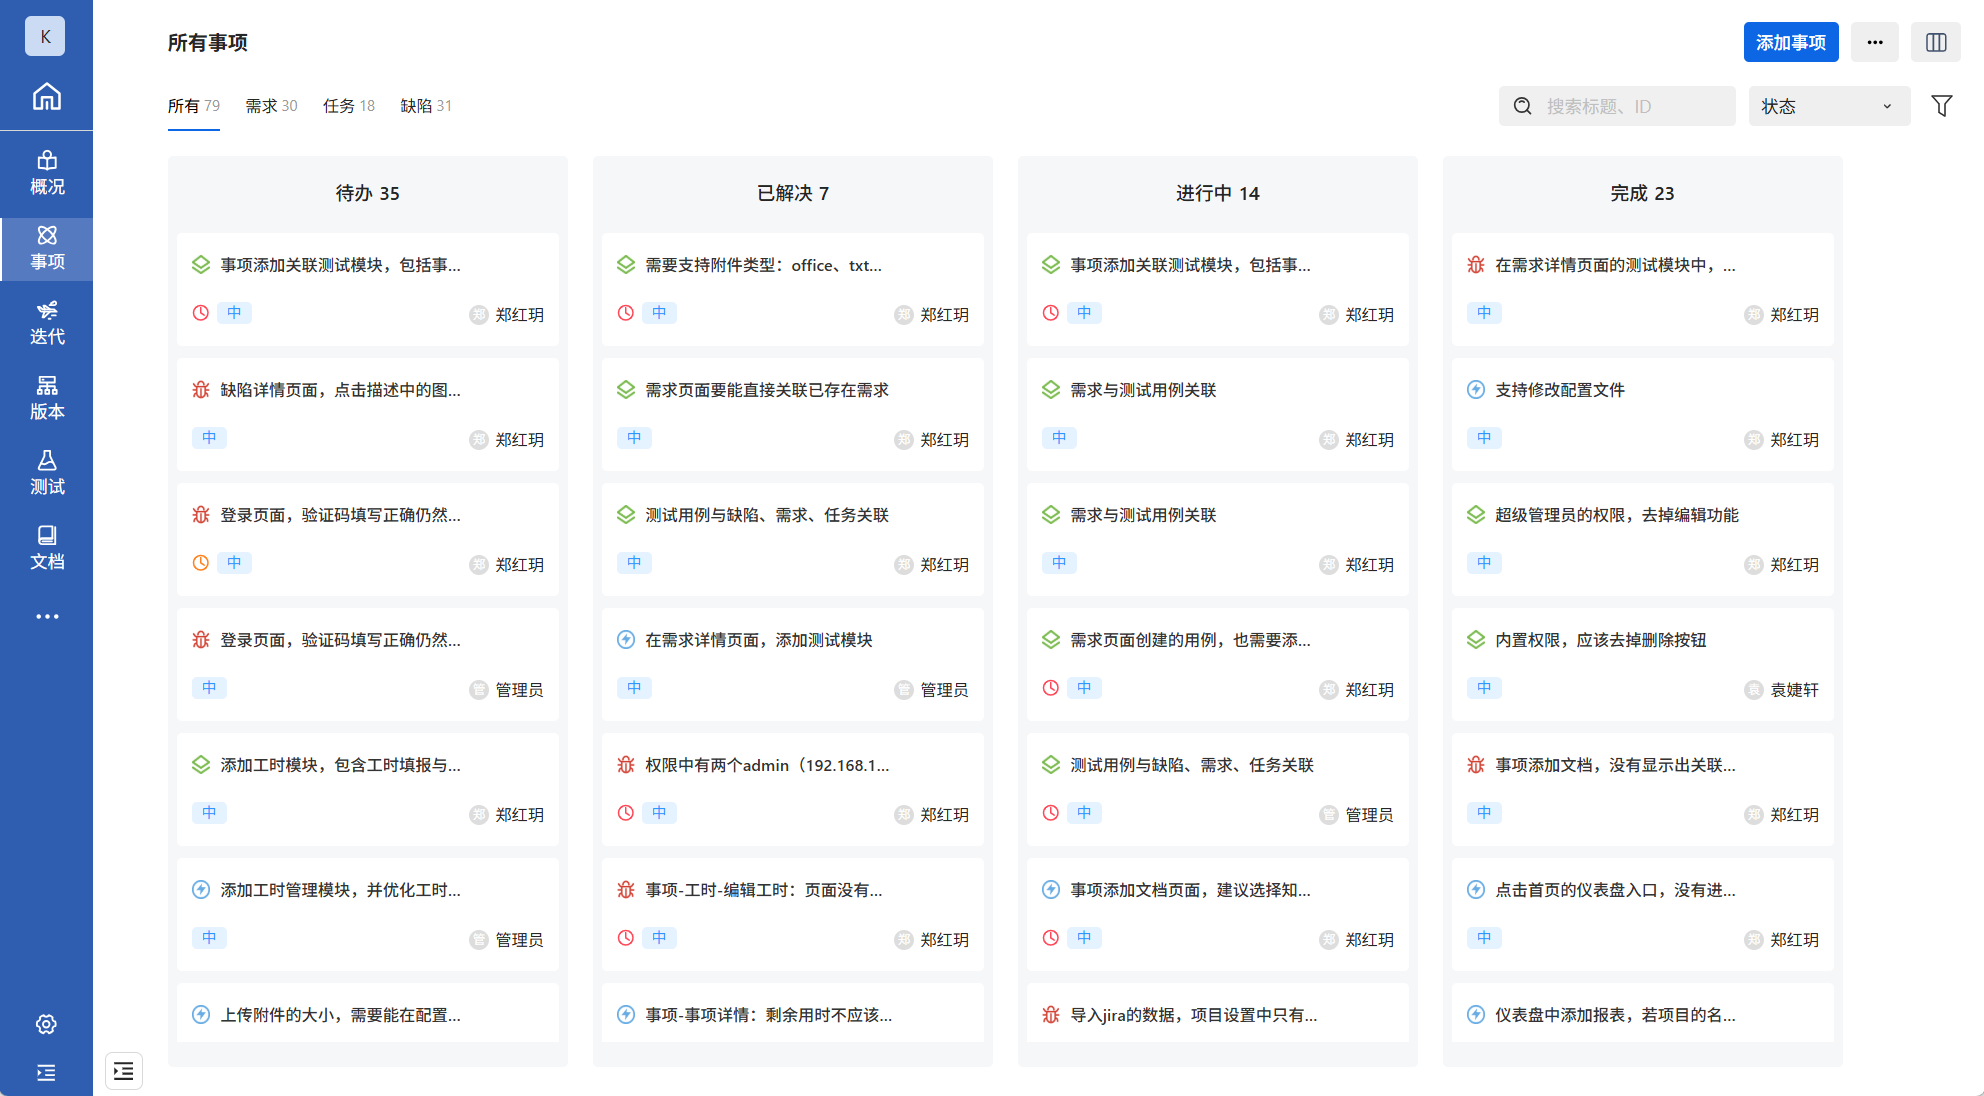Open the 概况 overview sidebar icon
Screen dimensions: 1984x1096
(x=46, y=173)
